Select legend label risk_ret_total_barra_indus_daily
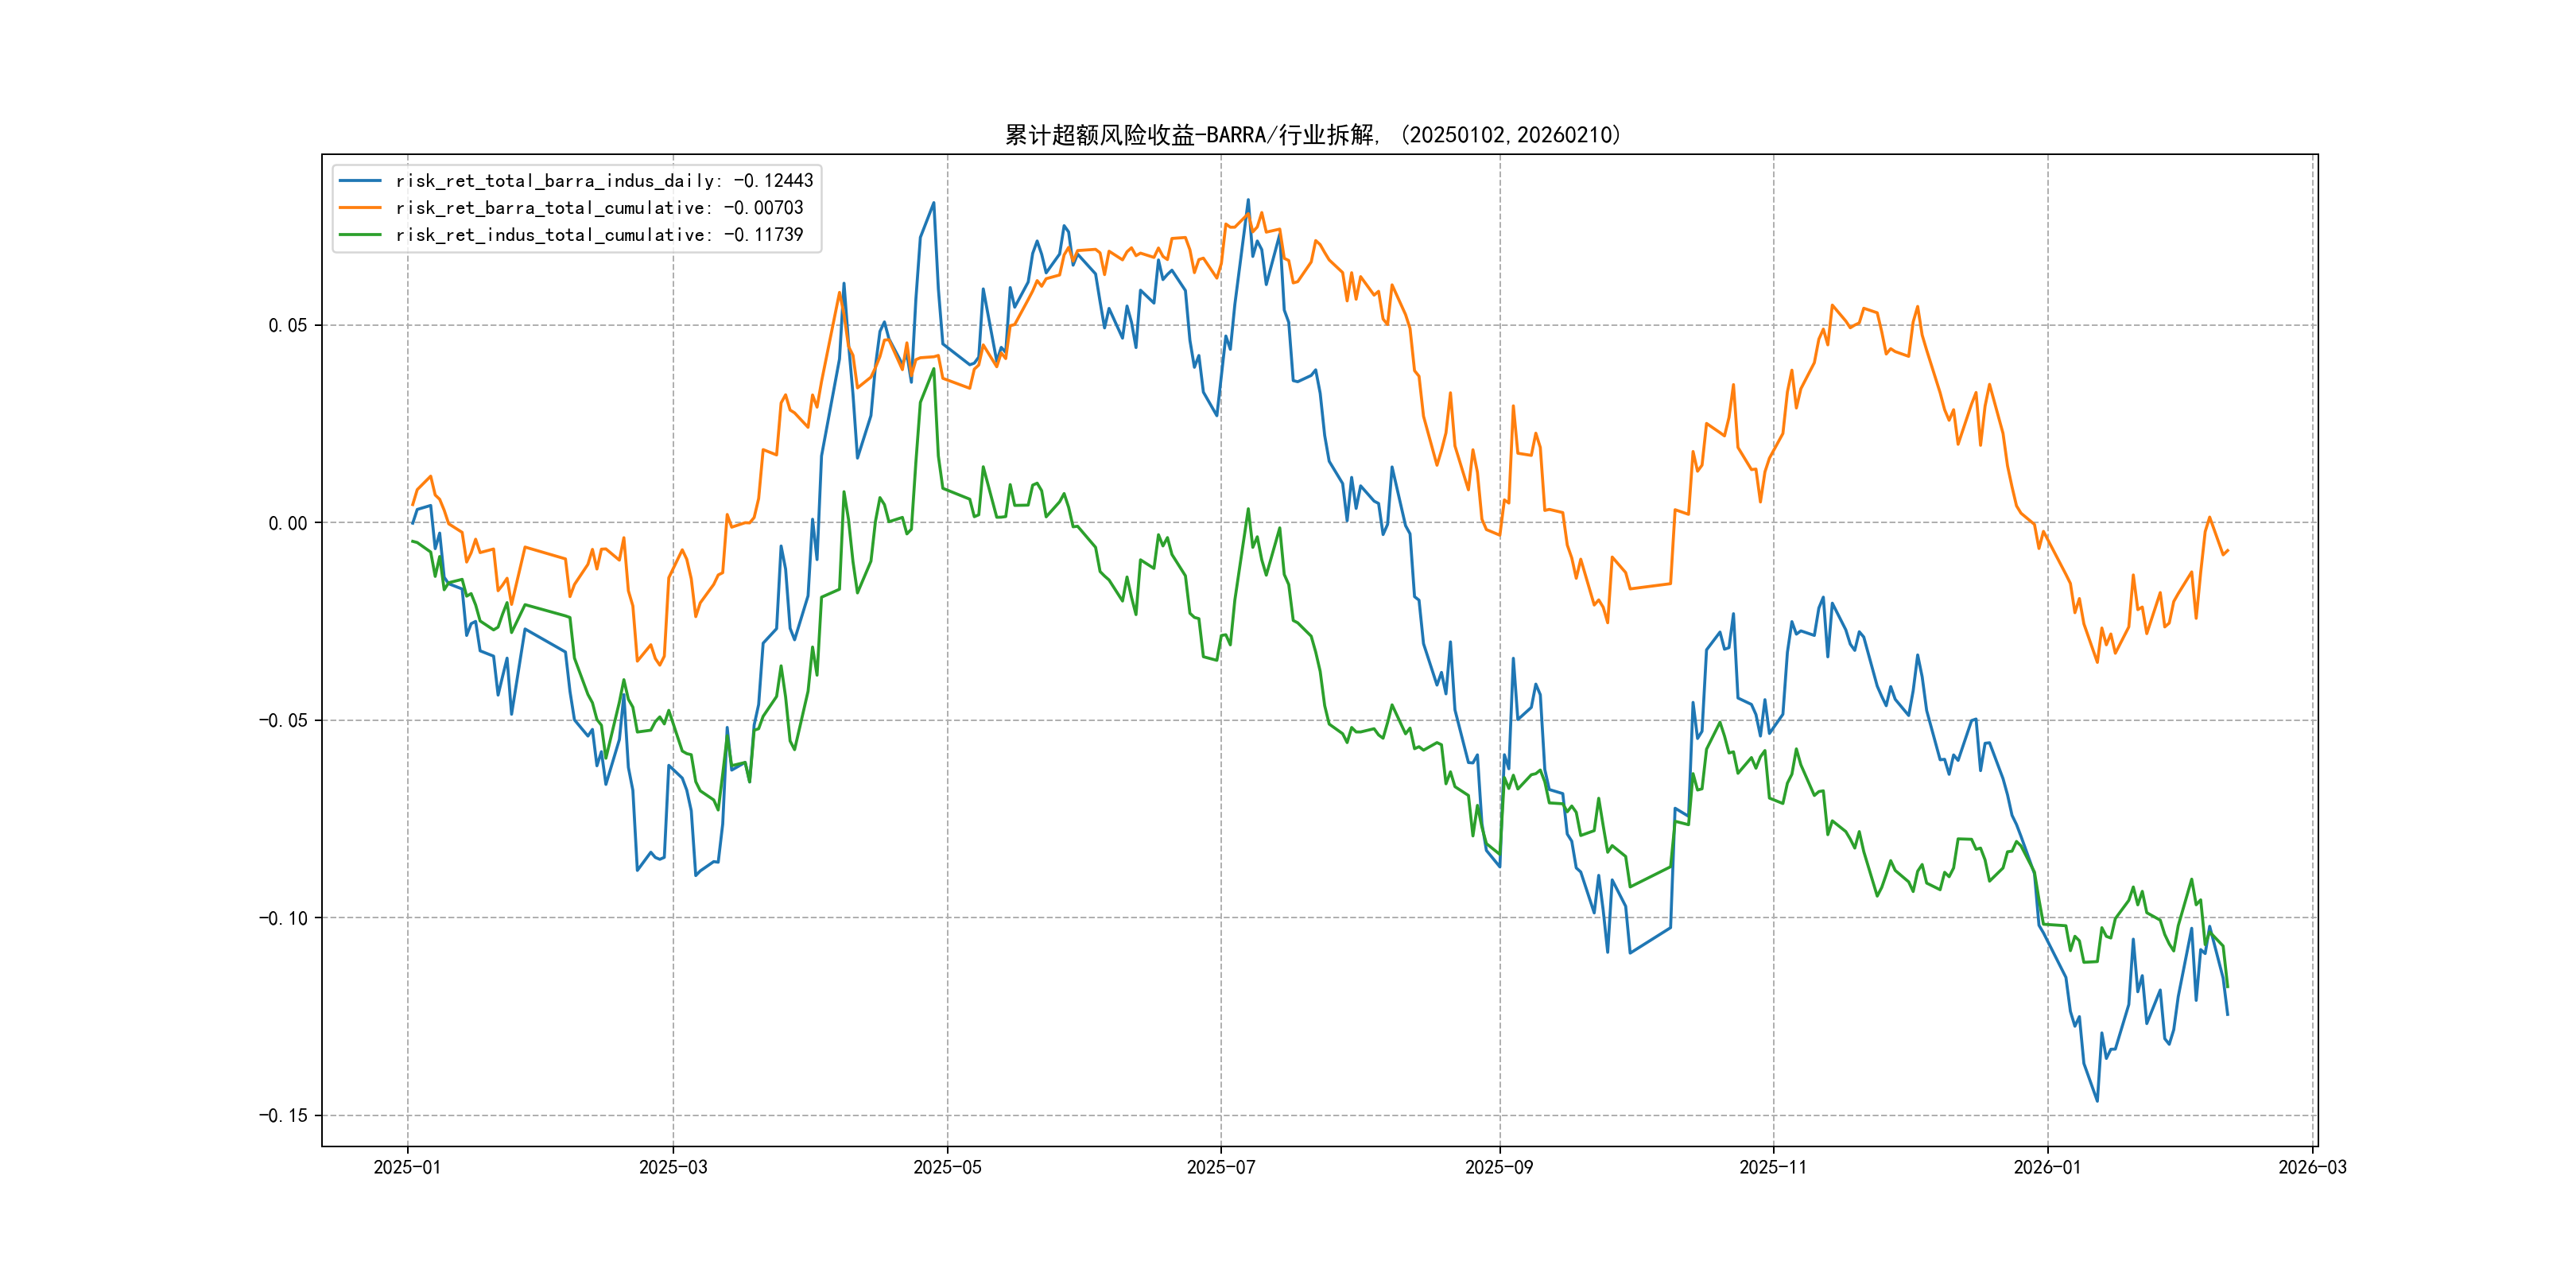This screenshot has height=1288, width=2576. (x=604, y=181)
